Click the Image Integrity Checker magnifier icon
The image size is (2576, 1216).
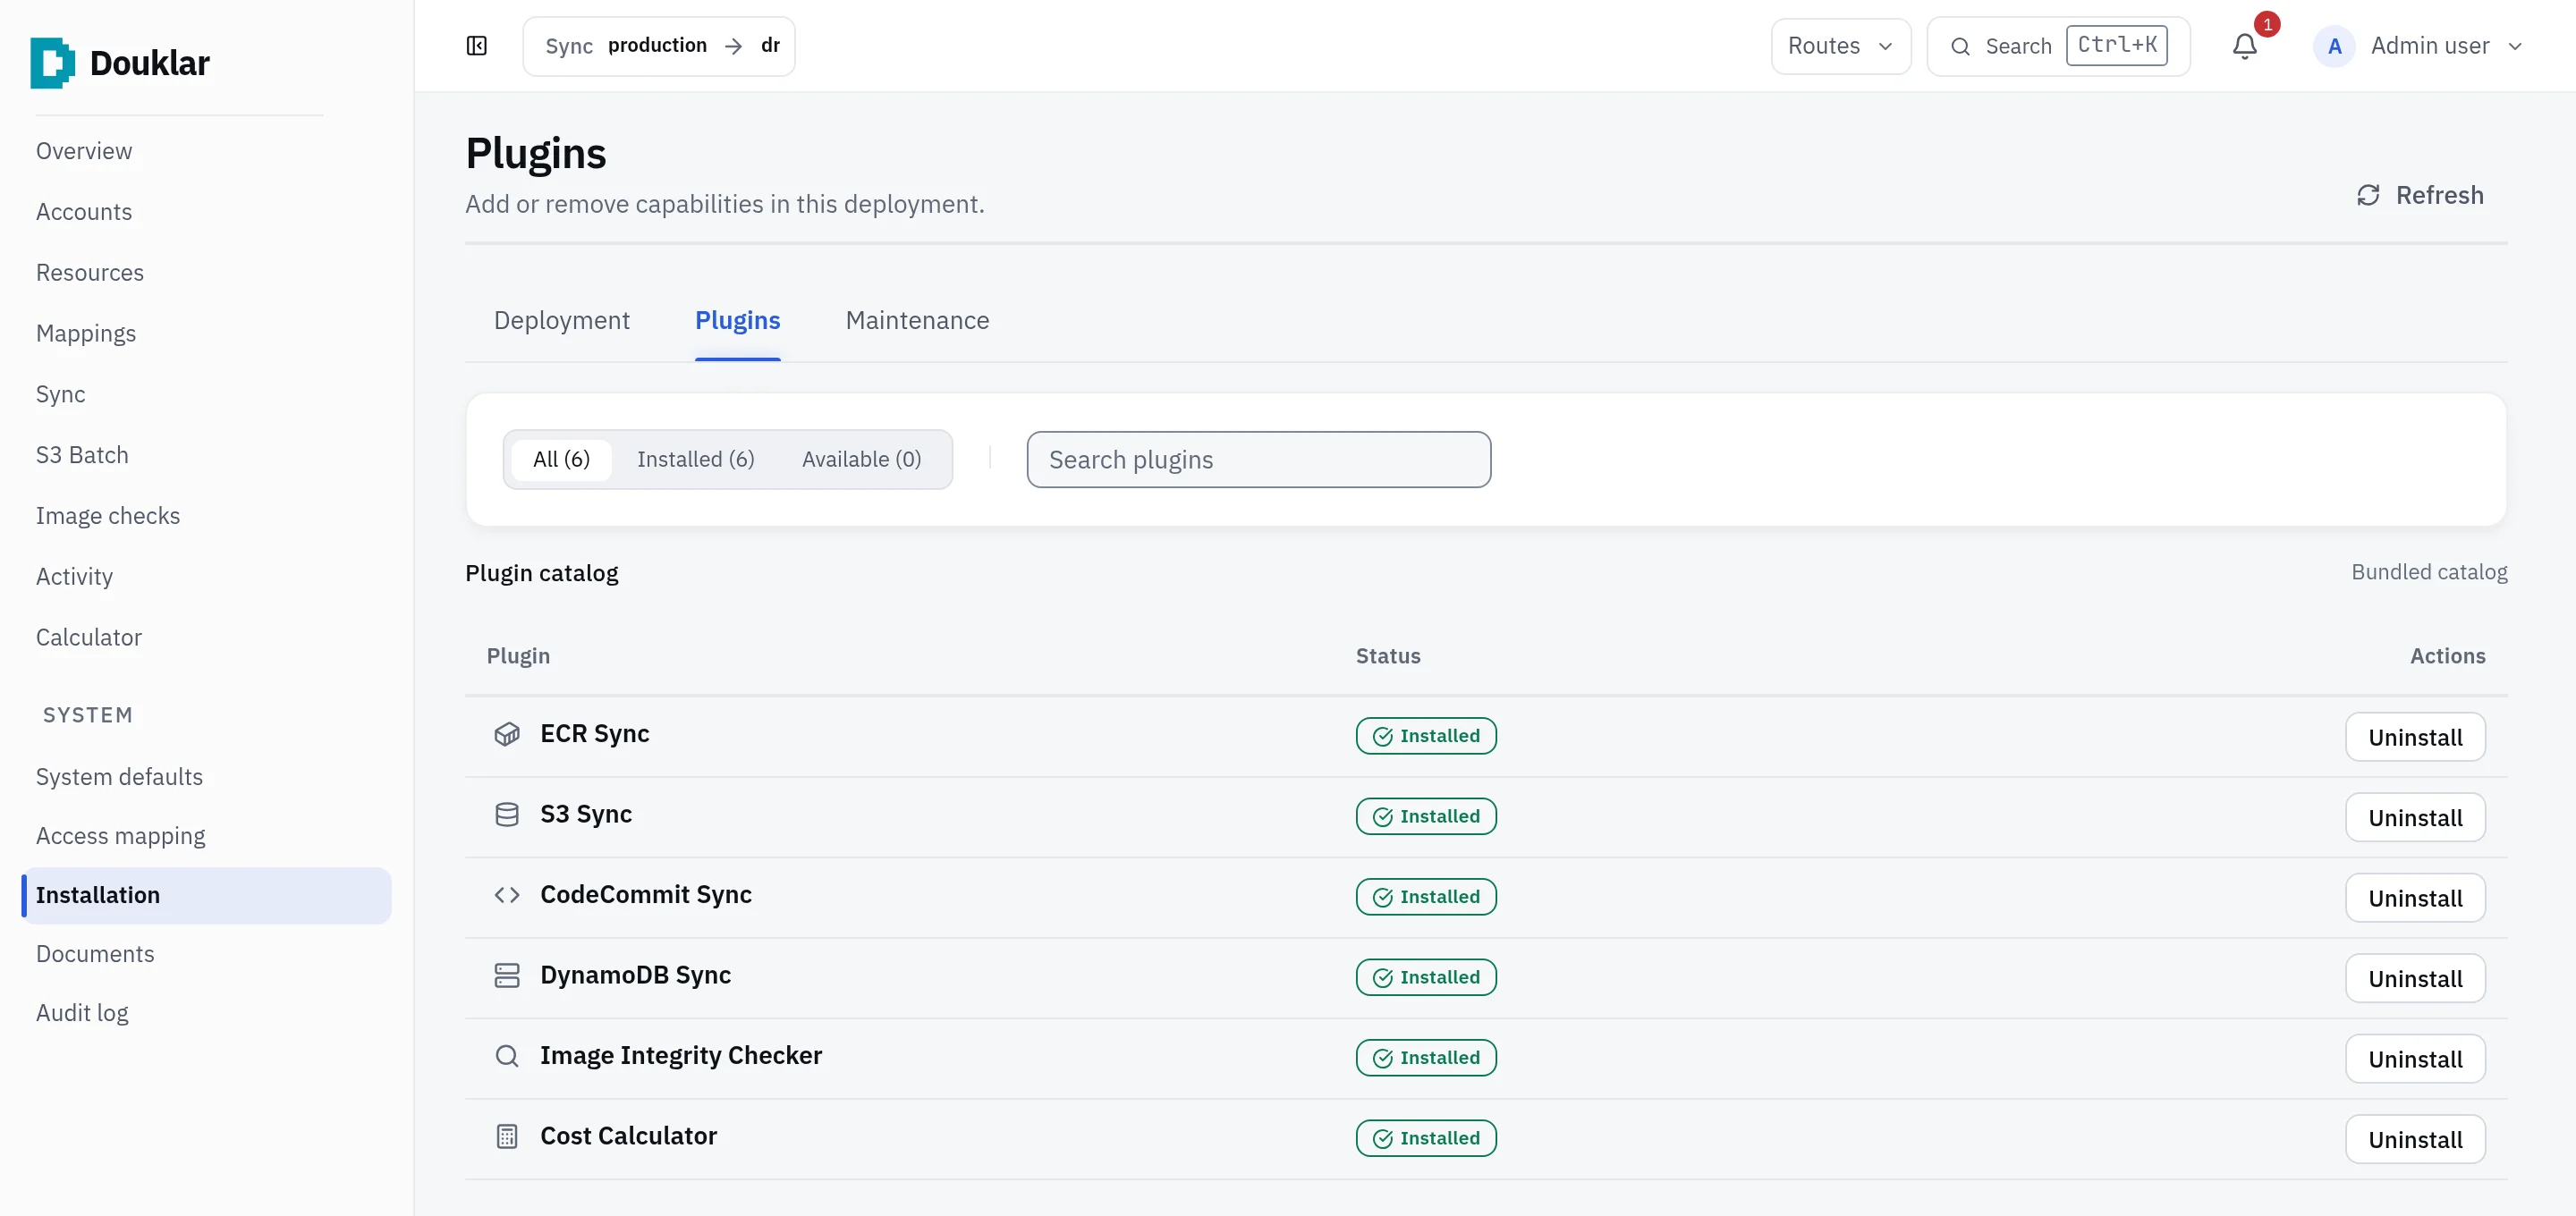coord(507,1056)
